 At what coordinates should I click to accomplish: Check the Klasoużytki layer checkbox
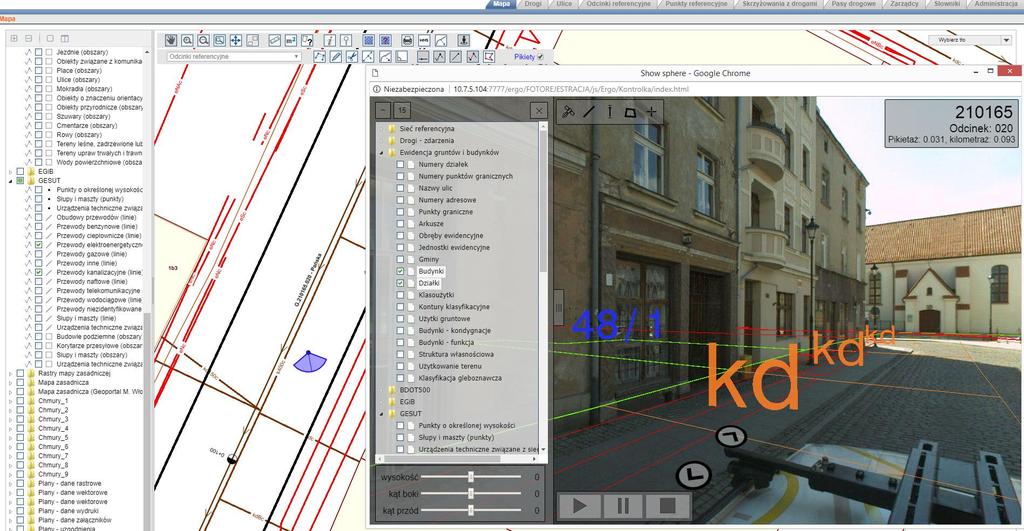coord(400,295)
